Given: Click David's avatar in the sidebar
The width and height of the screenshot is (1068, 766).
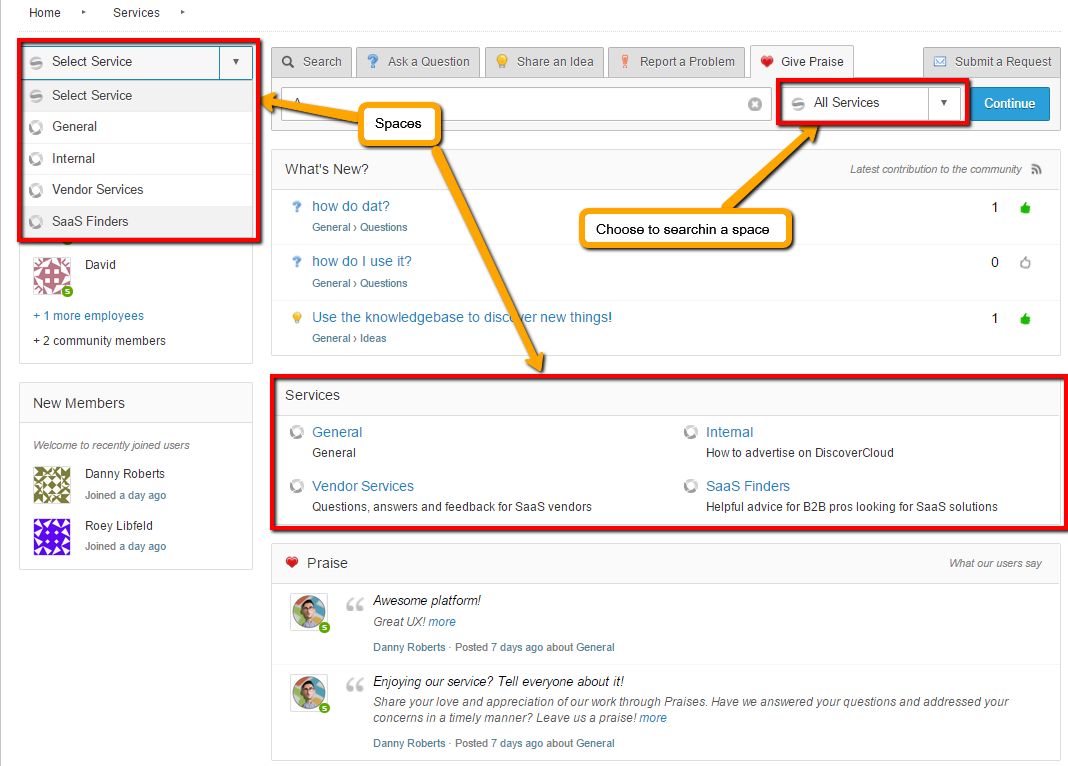Looking at the screenshot, I should (51, 275).
